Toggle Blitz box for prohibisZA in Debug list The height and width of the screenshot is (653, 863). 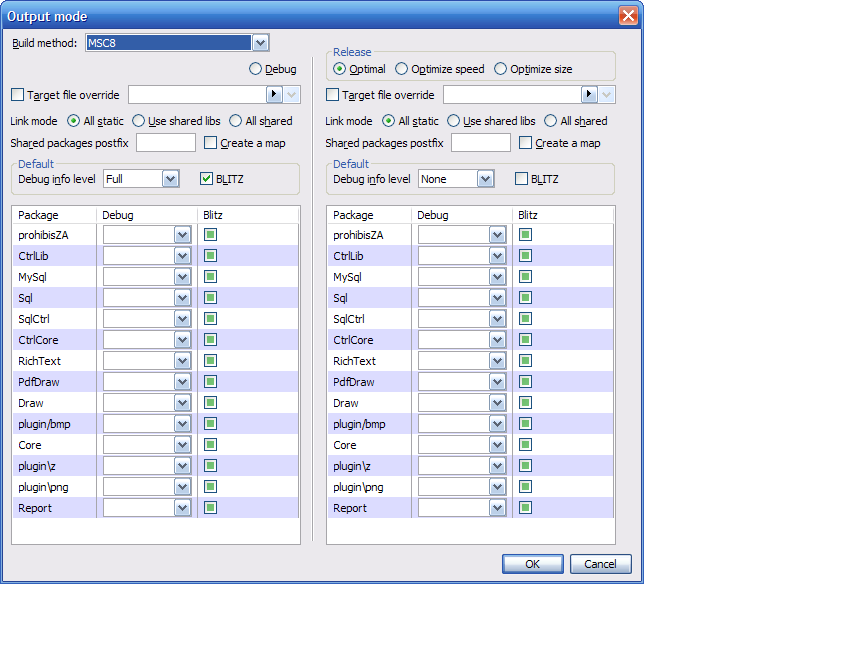pyautogui.click(x=210, y=234)
